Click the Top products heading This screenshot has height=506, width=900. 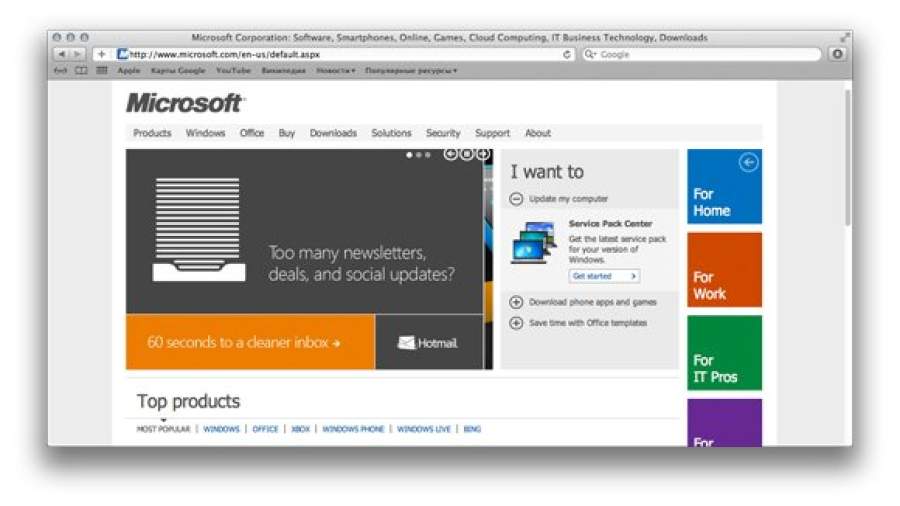tap(188, 402)
